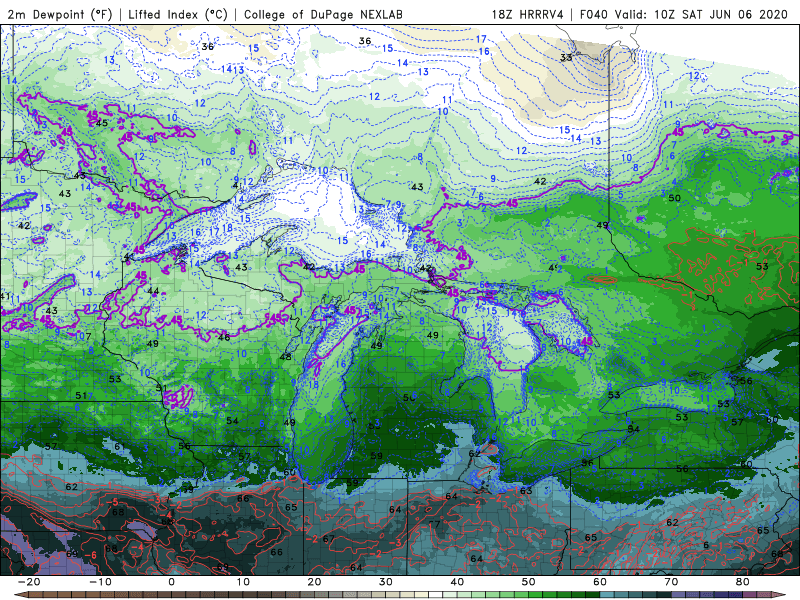Image resolution: width=800 pixels, height=600 pixels.
Task: Click the white segment of the color bar
Action: [435, 594]
